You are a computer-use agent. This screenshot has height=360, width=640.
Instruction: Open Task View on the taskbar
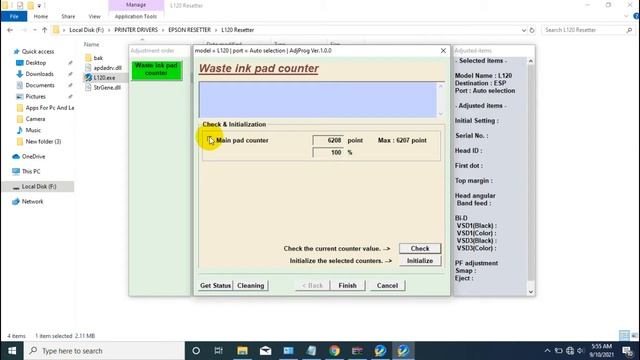tap(219, 351)
